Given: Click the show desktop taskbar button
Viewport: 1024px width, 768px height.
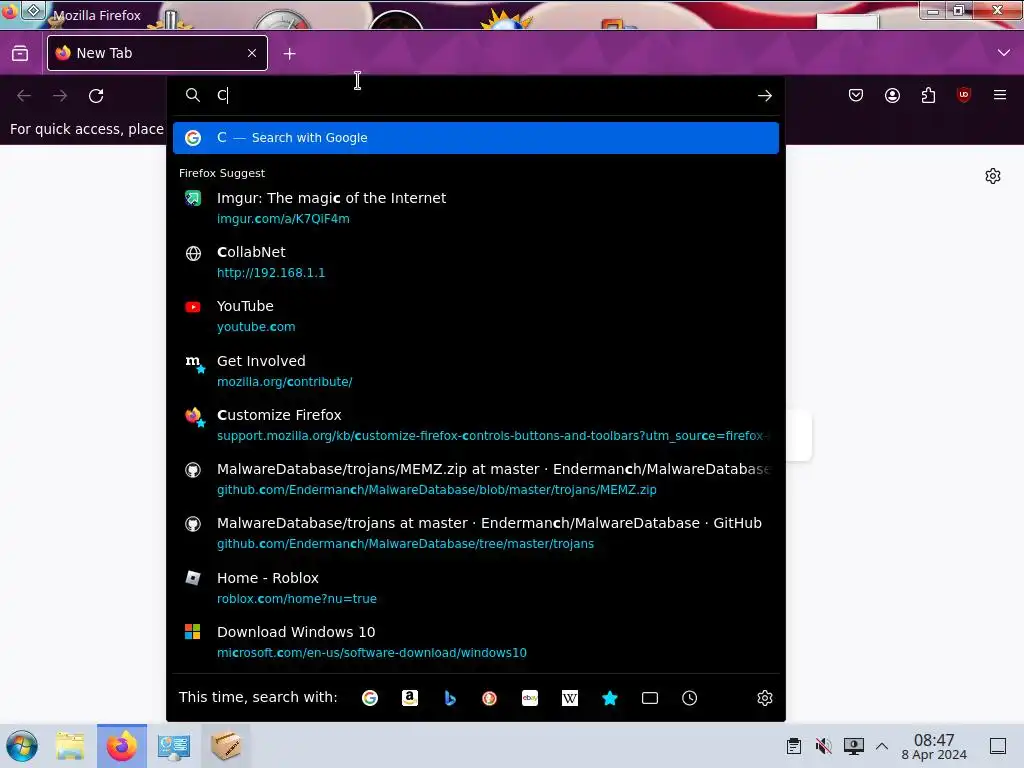Looking at the screenshot, I should pos(998,746).
